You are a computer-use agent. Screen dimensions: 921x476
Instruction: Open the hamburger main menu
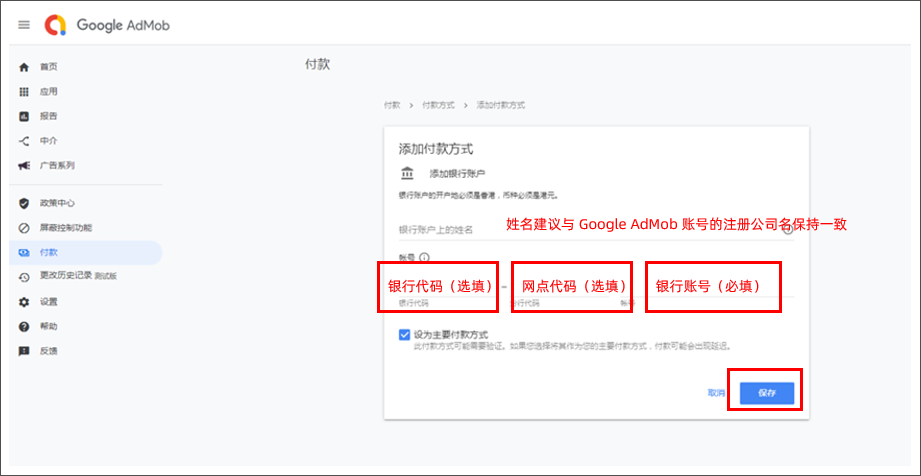point(24,25)
